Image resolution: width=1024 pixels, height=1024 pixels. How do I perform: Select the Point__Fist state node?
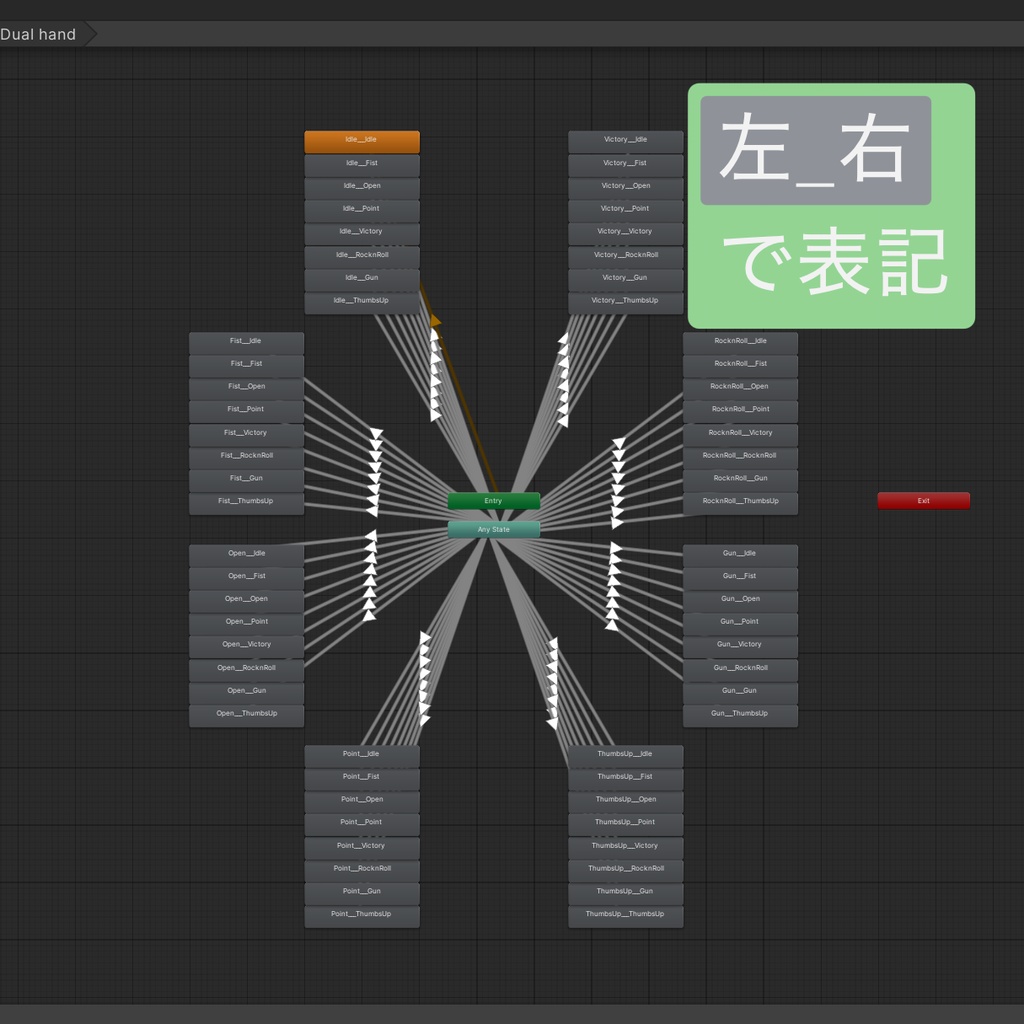click(x=362, y=778)
